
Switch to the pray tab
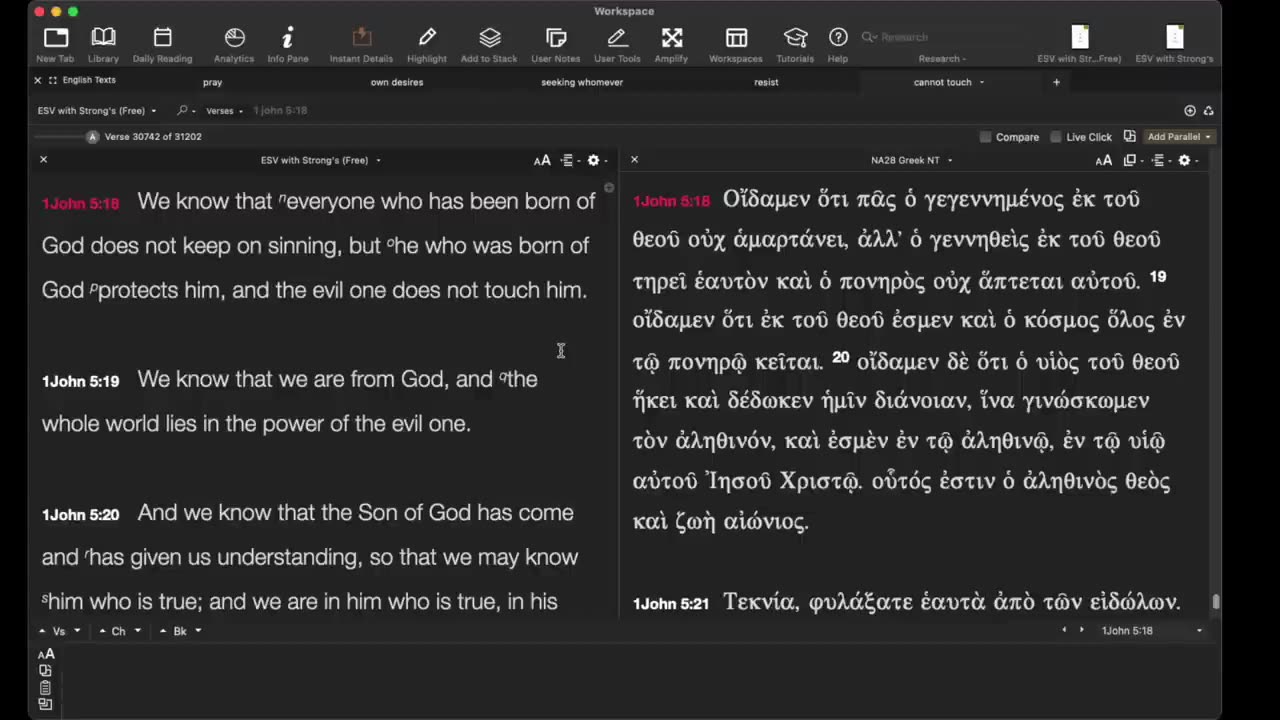point(212,82)
